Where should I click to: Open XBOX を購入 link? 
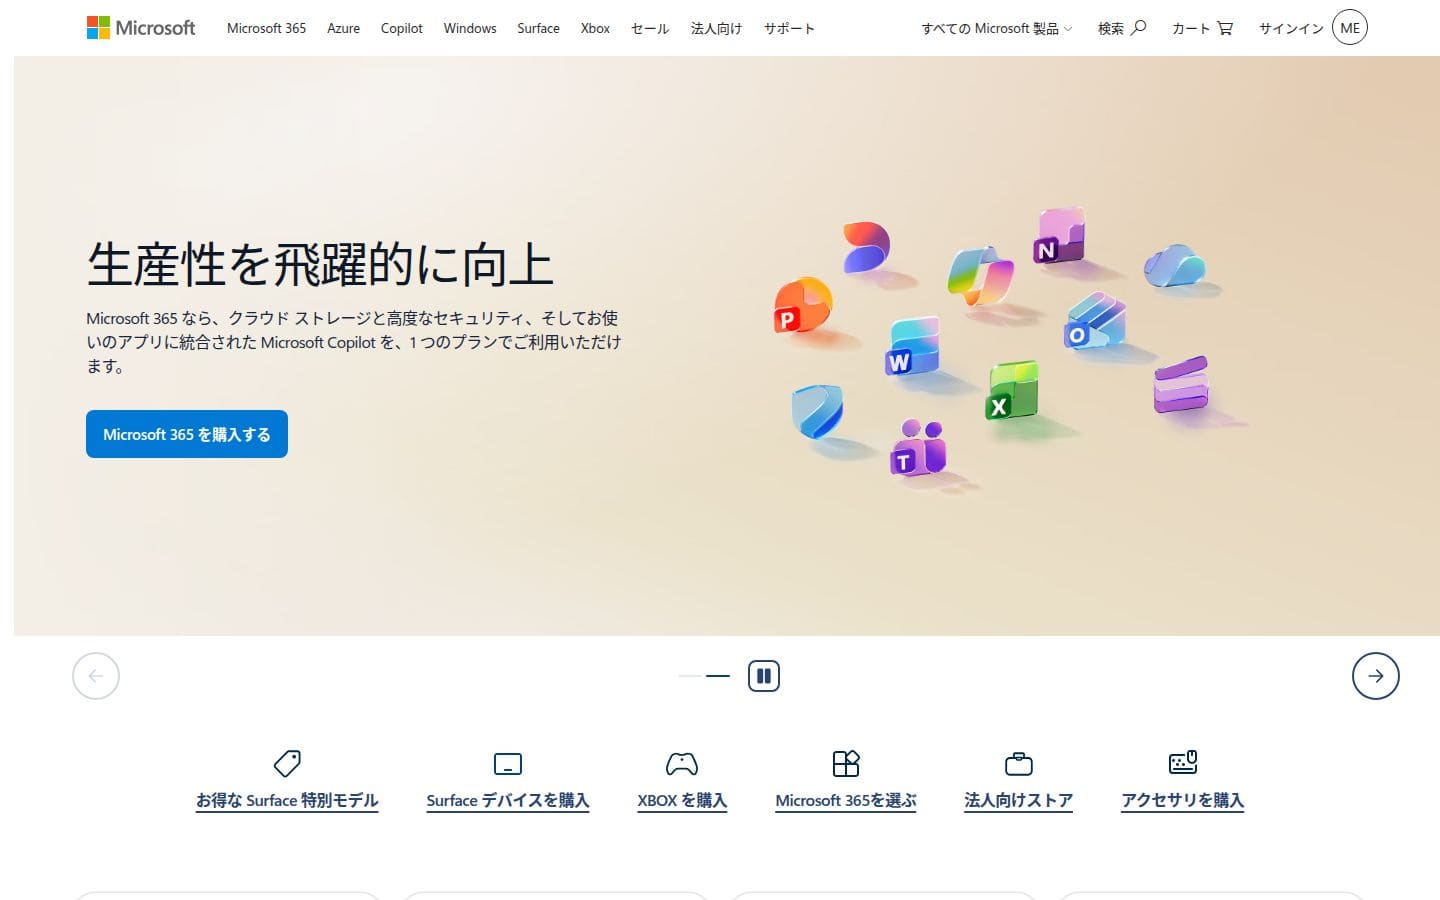point(682,801)
